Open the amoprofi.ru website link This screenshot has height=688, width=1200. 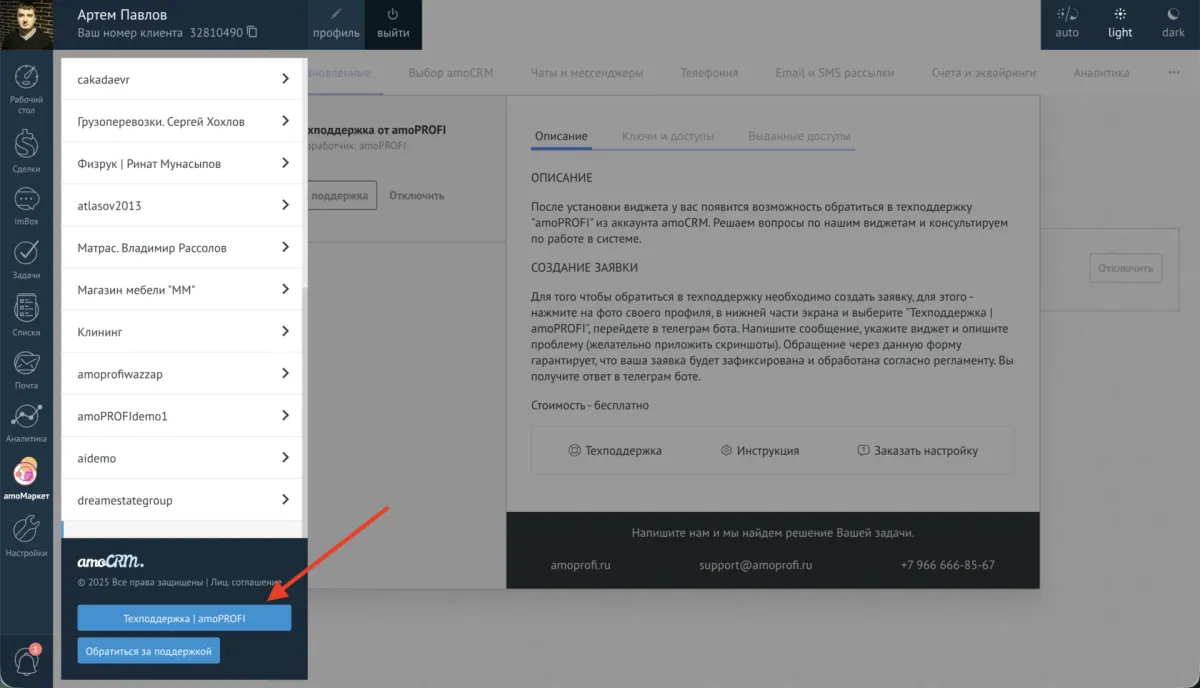point(580,565)
